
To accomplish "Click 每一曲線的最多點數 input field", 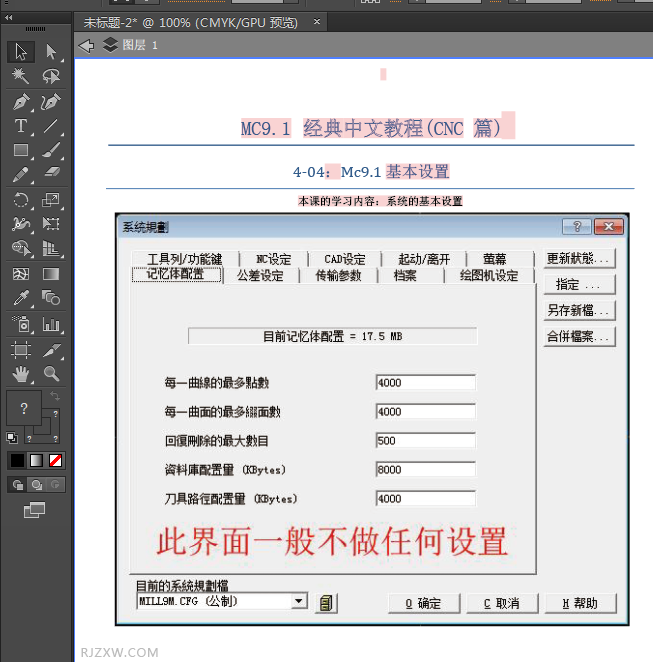I will [x=425, y=383].
